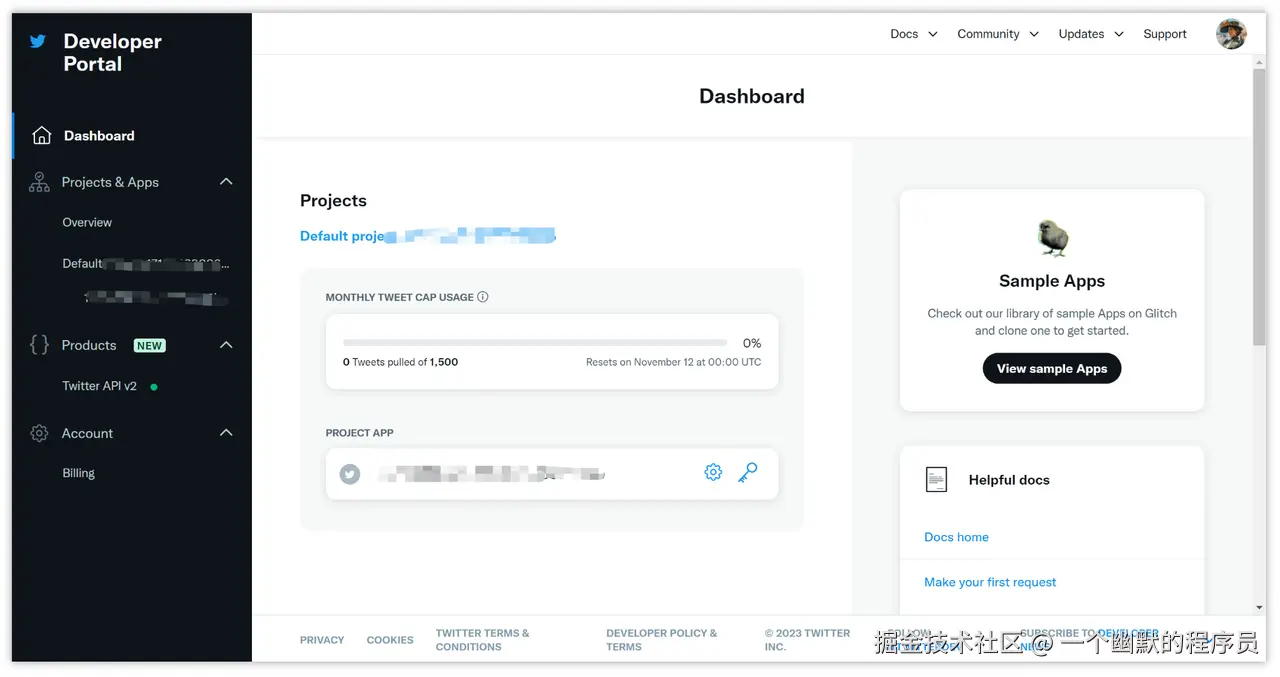This screenshot has height=677, width=1280.
Task: Click the Twitter bird logo
Action: click(x=38, y=41)
